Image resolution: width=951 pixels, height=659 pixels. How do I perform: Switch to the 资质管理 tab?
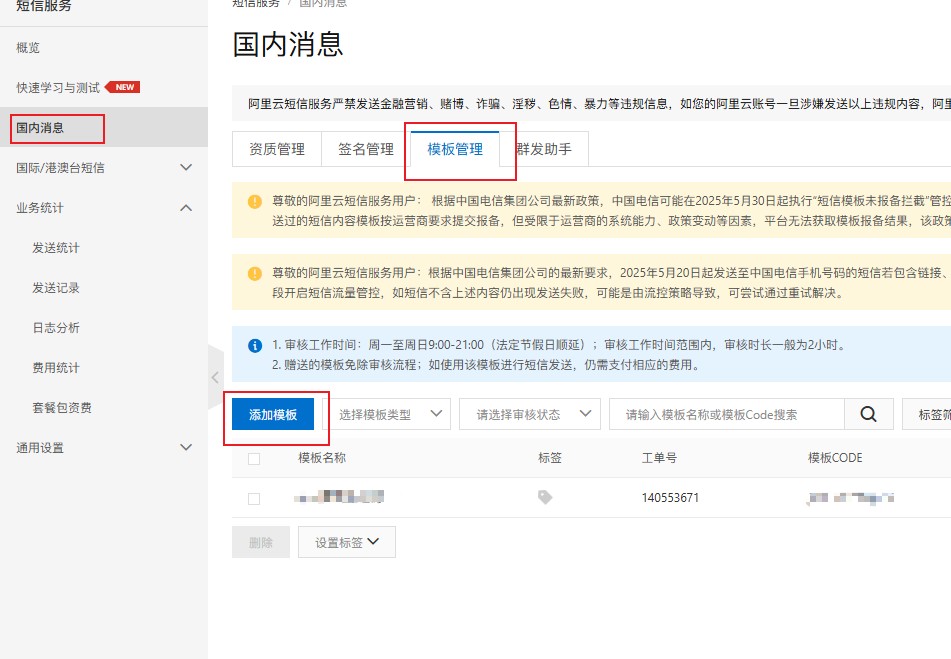click(277, 149)
